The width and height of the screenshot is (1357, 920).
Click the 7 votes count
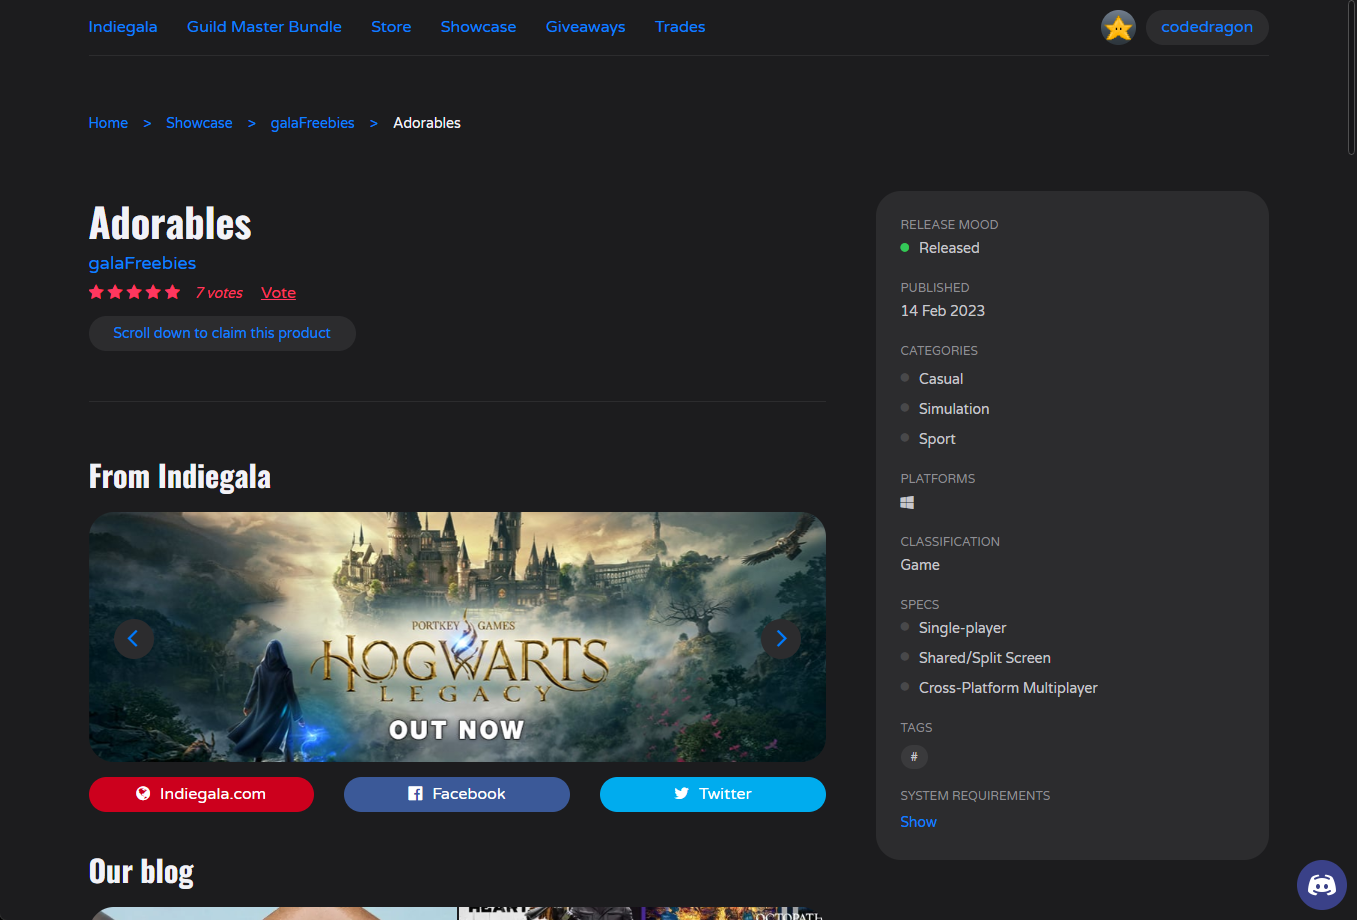click(219, 293)
